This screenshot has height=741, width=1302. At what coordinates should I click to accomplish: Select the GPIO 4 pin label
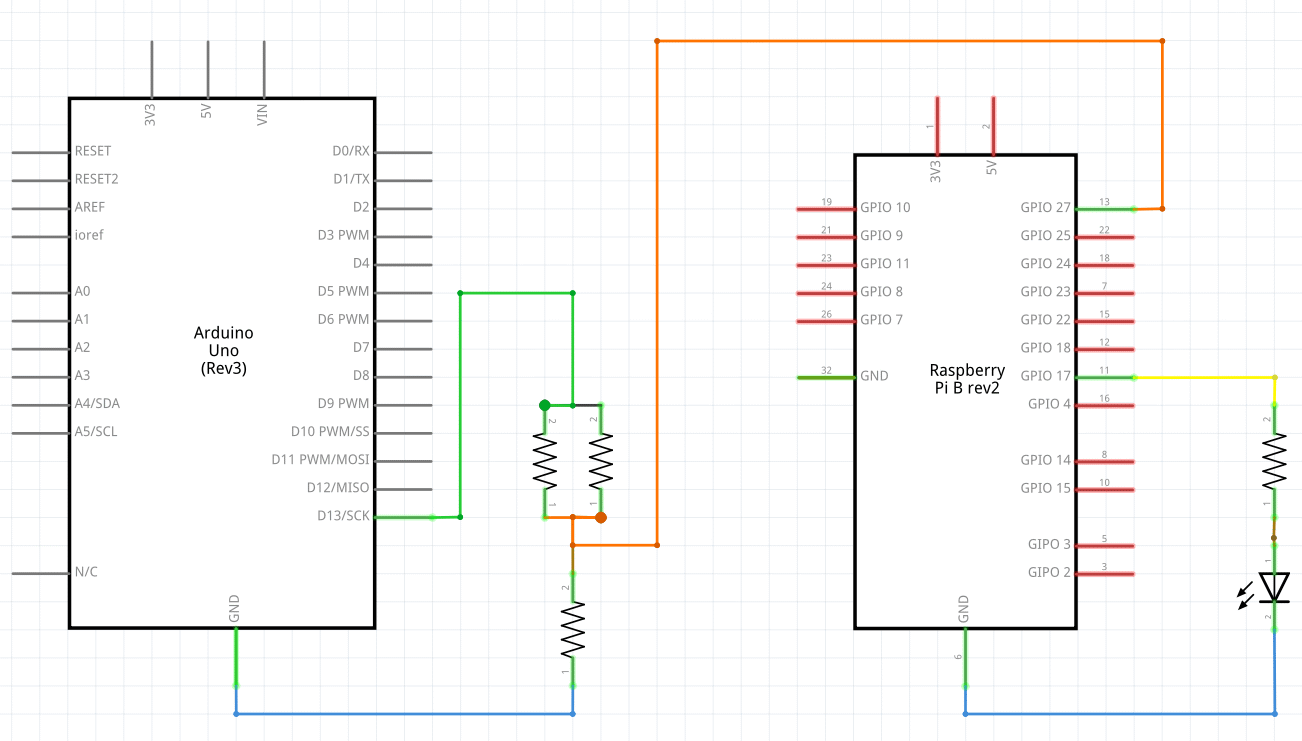[x=1049, y=404]
